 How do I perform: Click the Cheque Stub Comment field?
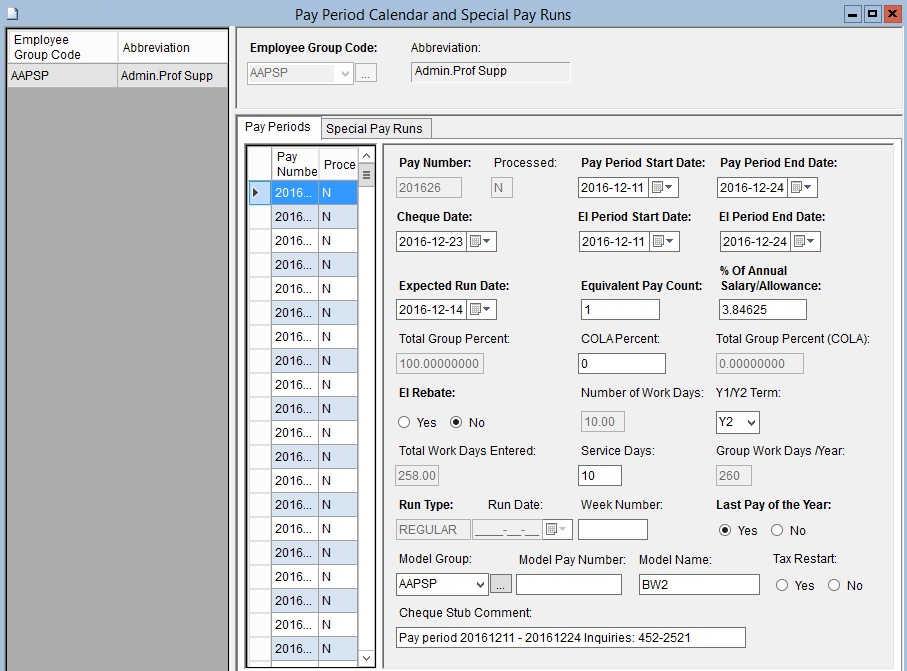(570, 638)
